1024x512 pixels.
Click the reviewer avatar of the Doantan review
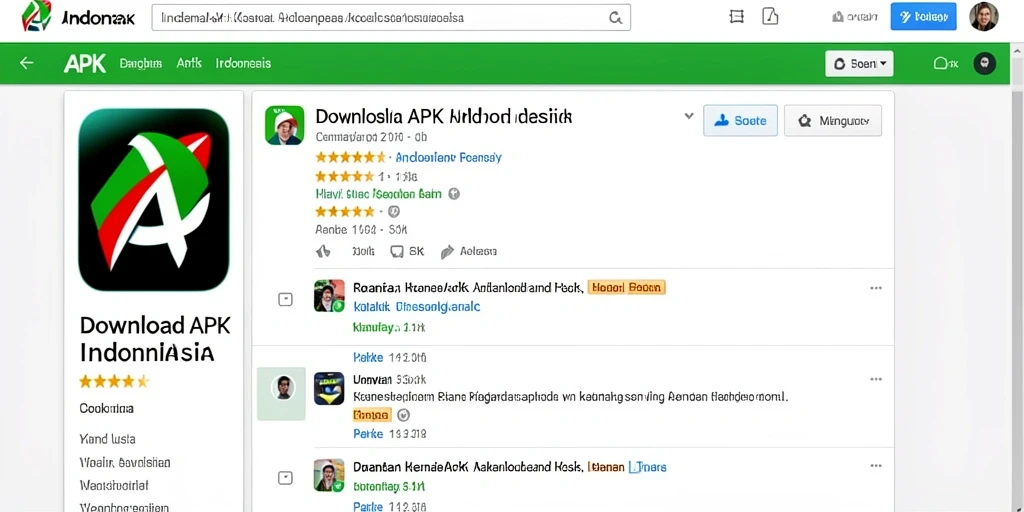pos(329,475)
